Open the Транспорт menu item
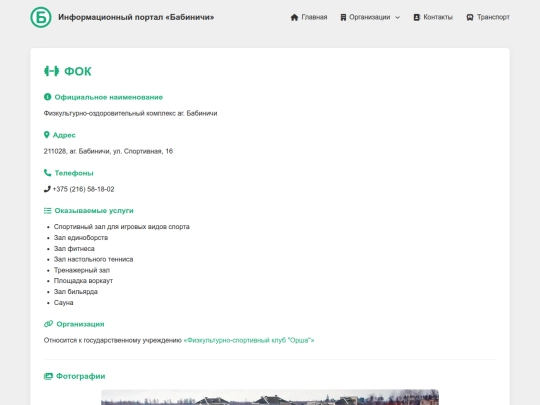The height and width of the screenshot is (405, 540). tap(493, 17)
